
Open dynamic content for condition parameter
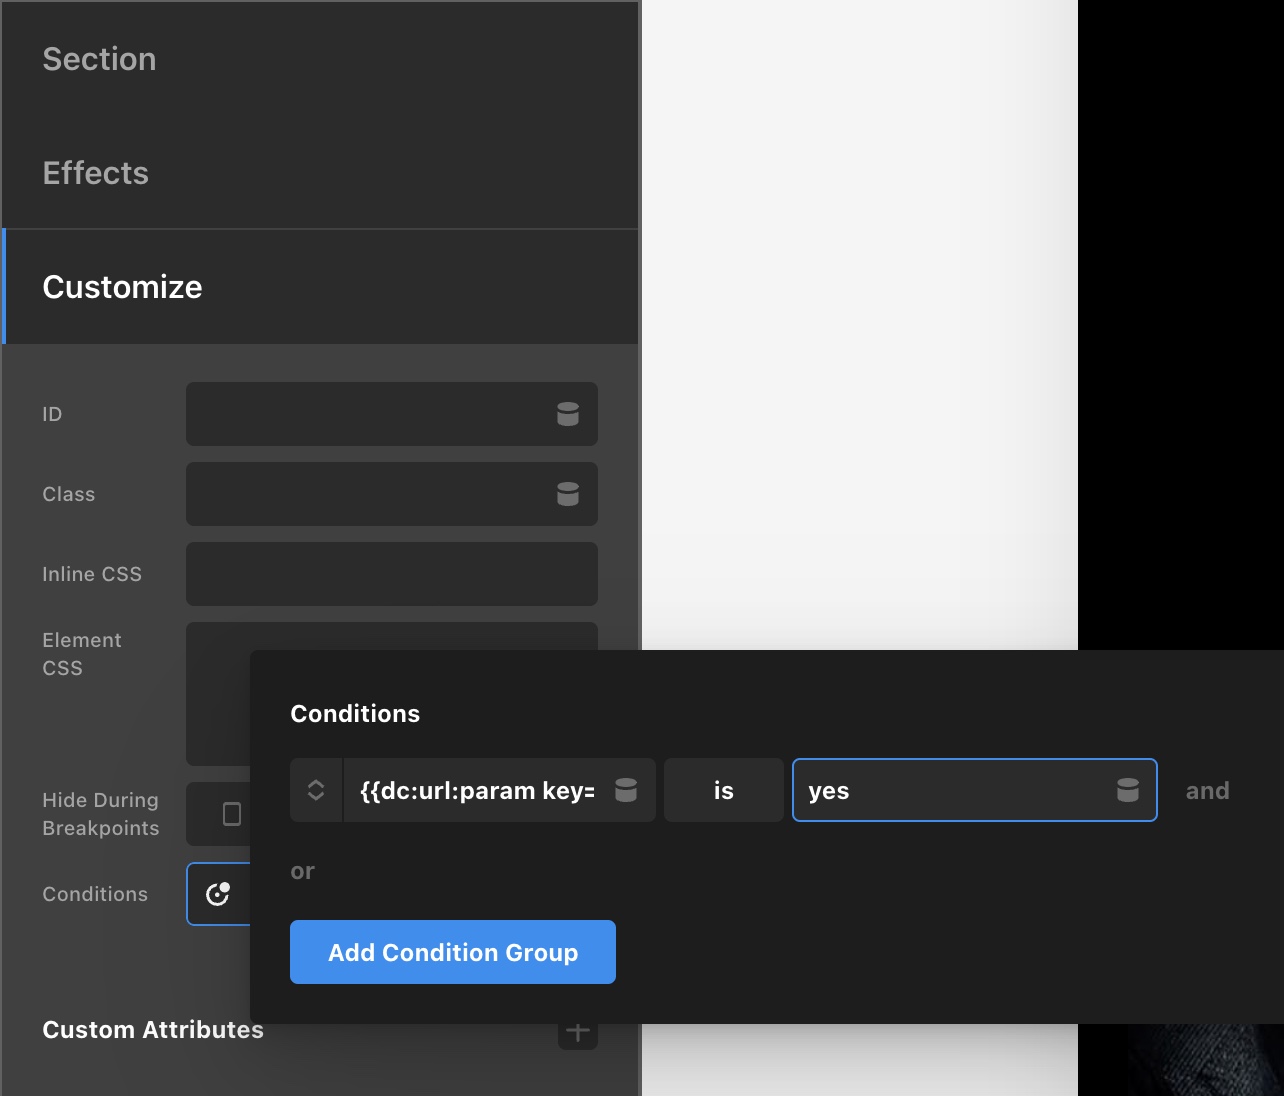click(x=626, y=790)
